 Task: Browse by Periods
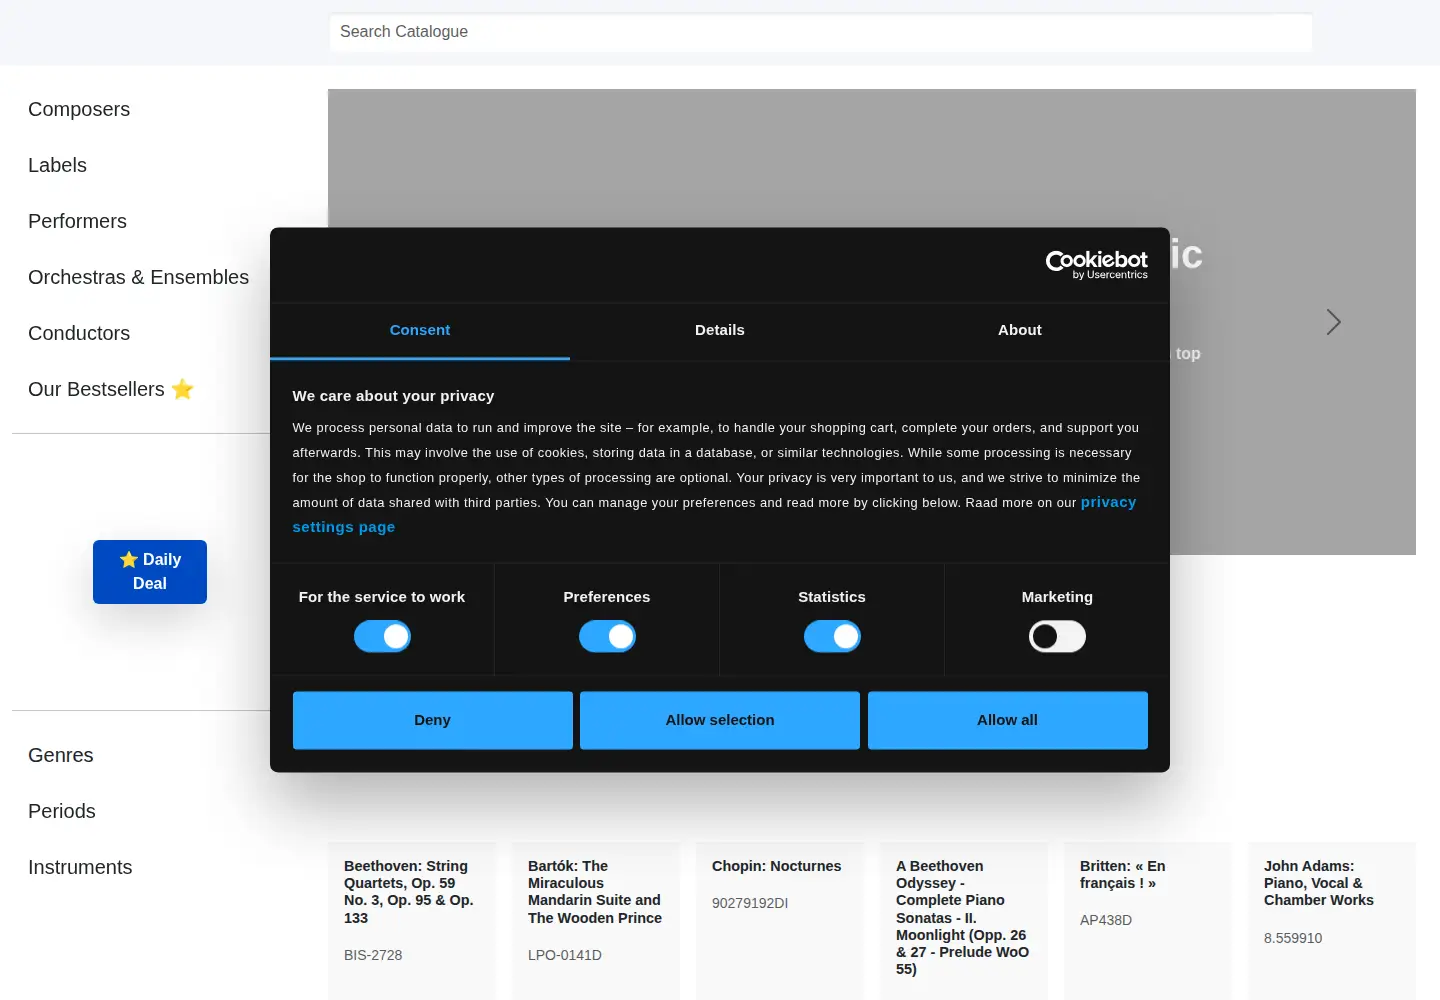tap(62, 811)
